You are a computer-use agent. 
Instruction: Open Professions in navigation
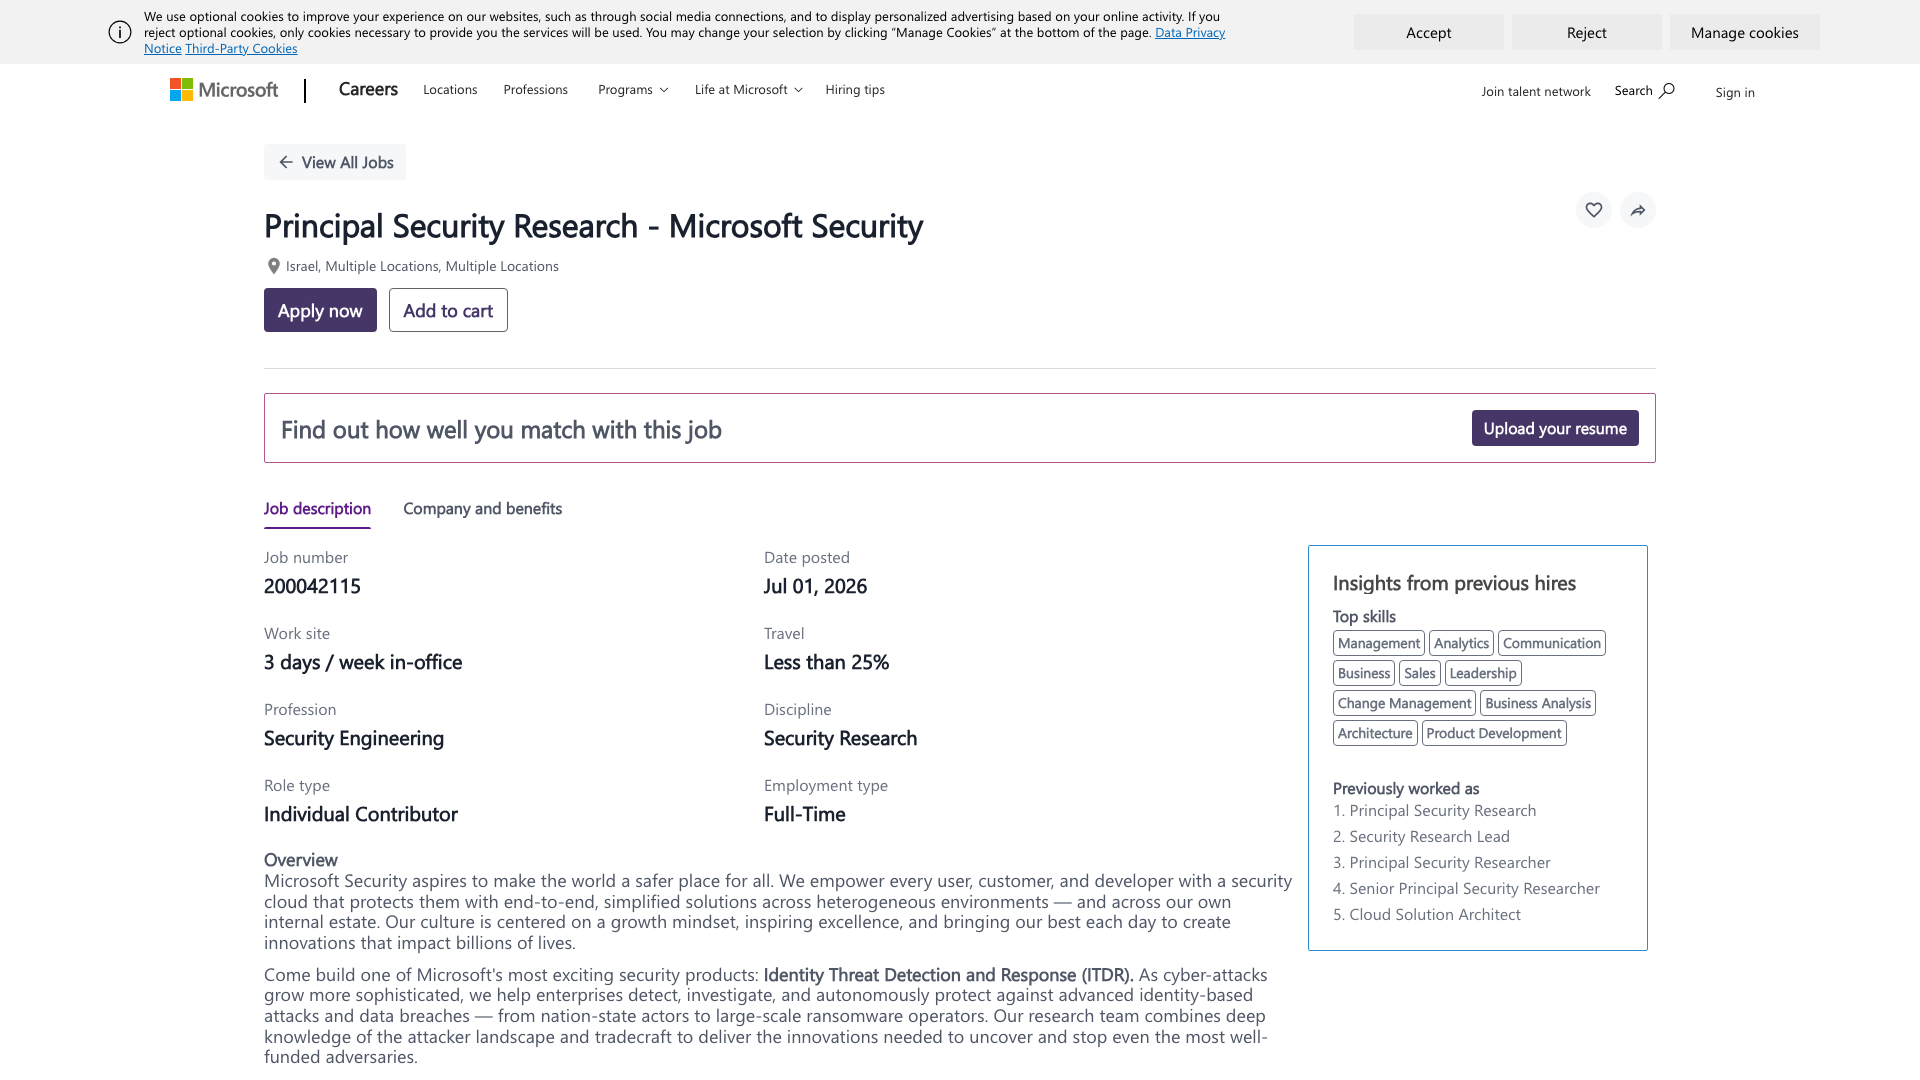[x=536, y=90]
